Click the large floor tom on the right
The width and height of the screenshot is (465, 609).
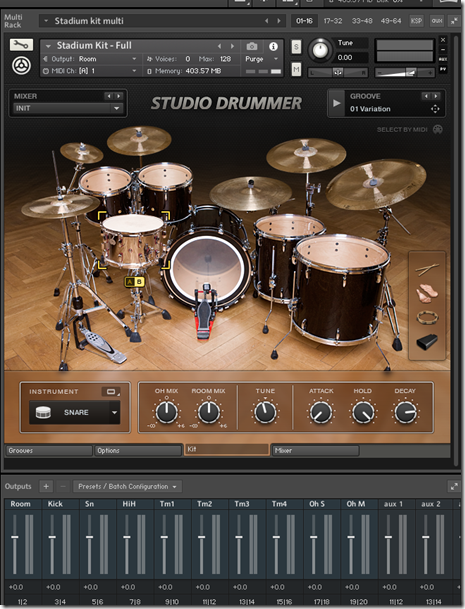[341, 287]
